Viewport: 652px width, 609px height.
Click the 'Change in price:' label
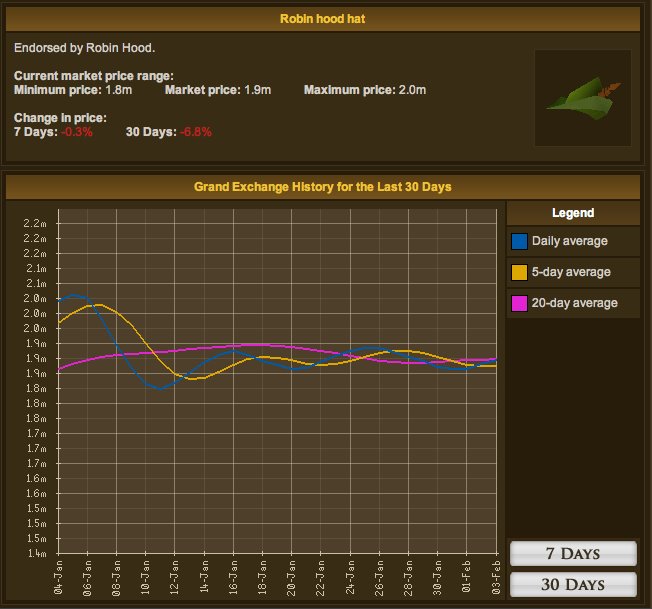coord(60,118)
